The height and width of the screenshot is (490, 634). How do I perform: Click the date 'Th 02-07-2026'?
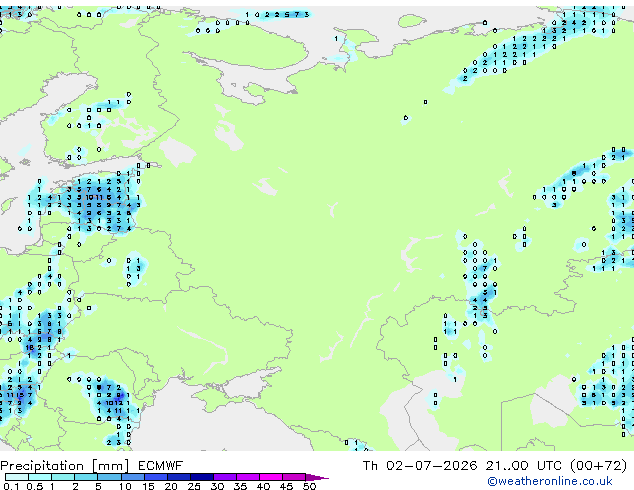pos(420,466)
